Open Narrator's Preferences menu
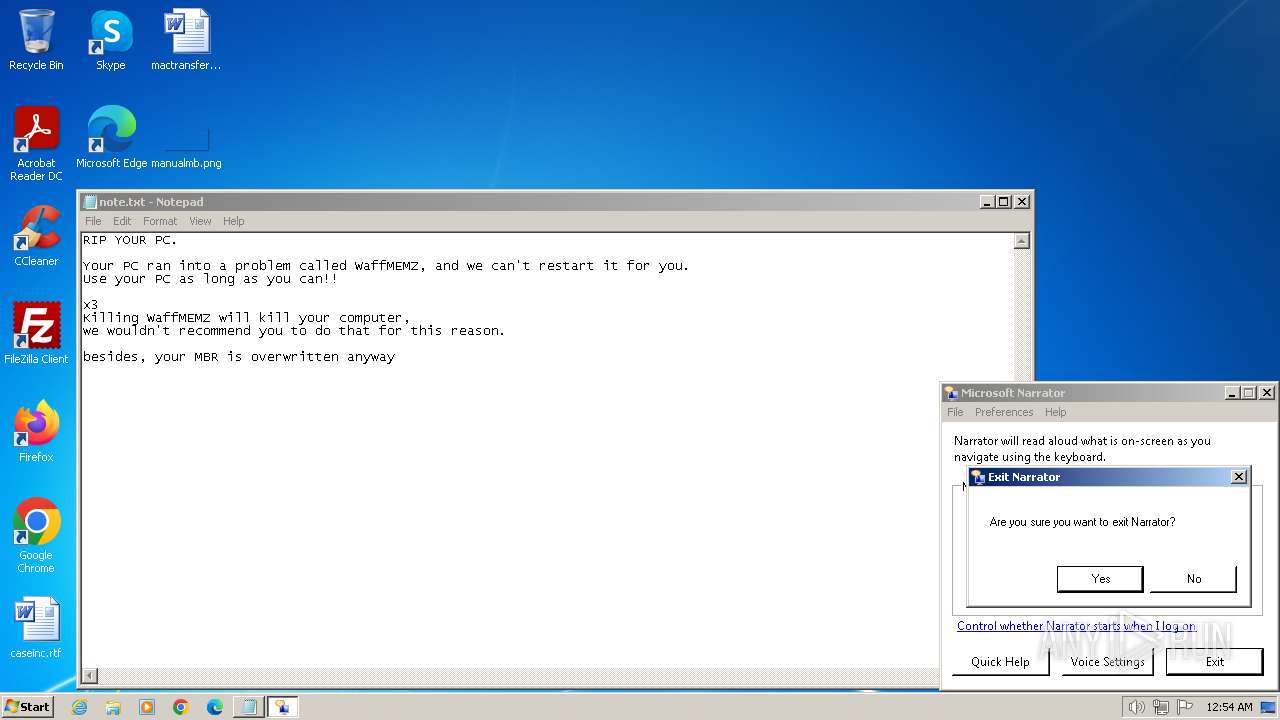The width and height of the screenshot is (1280, 720). pos(1004,412)
